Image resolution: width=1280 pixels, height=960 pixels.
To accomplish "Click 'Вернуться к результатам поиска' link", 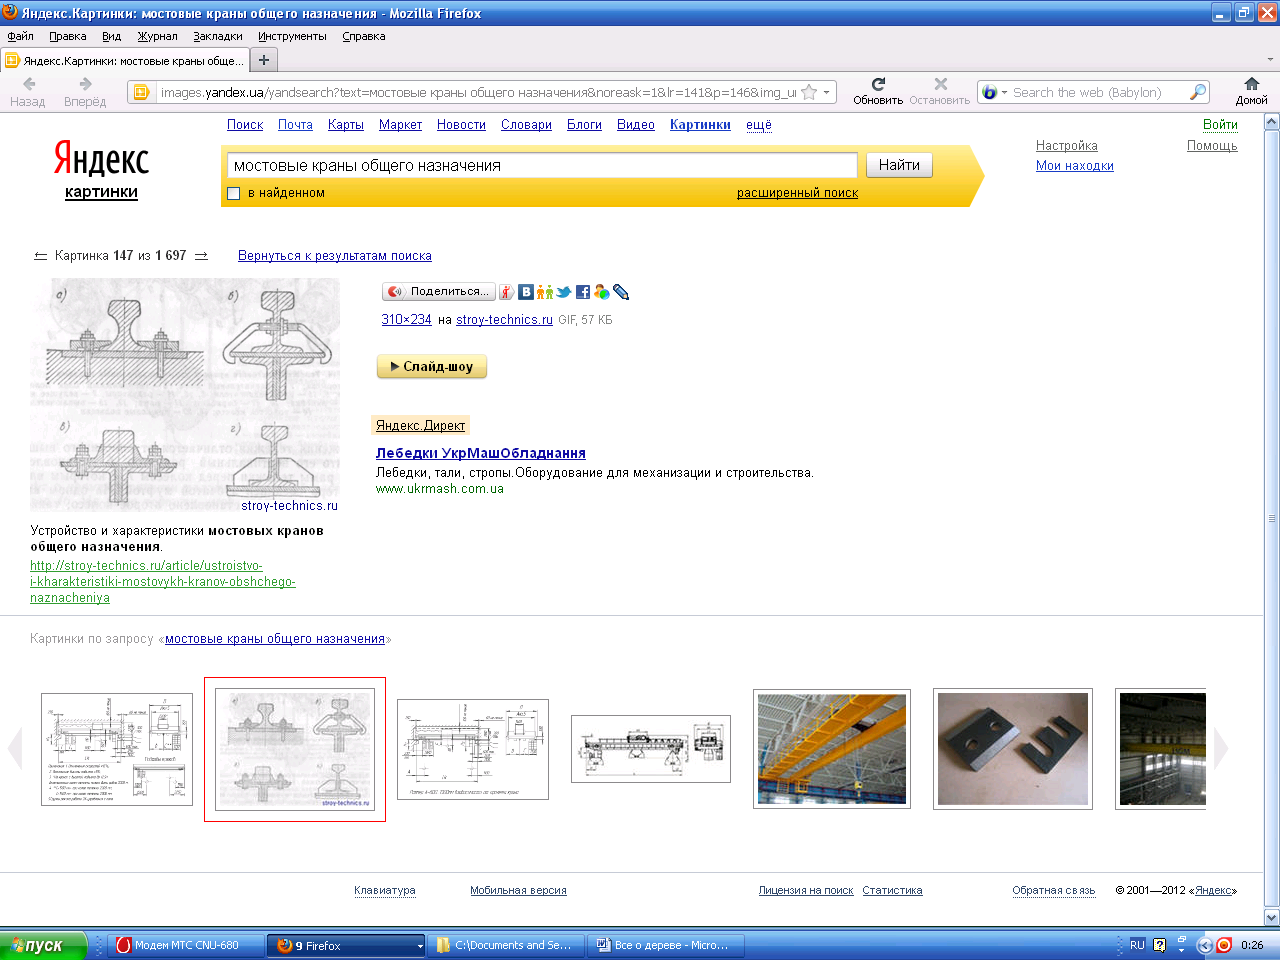I will [335, 256].
